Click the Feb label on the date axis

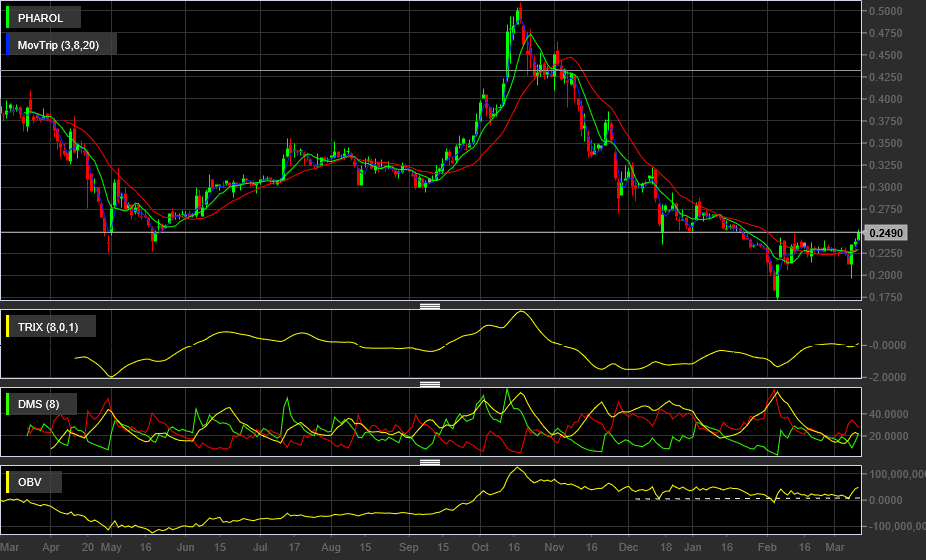[x=767, y=548]
